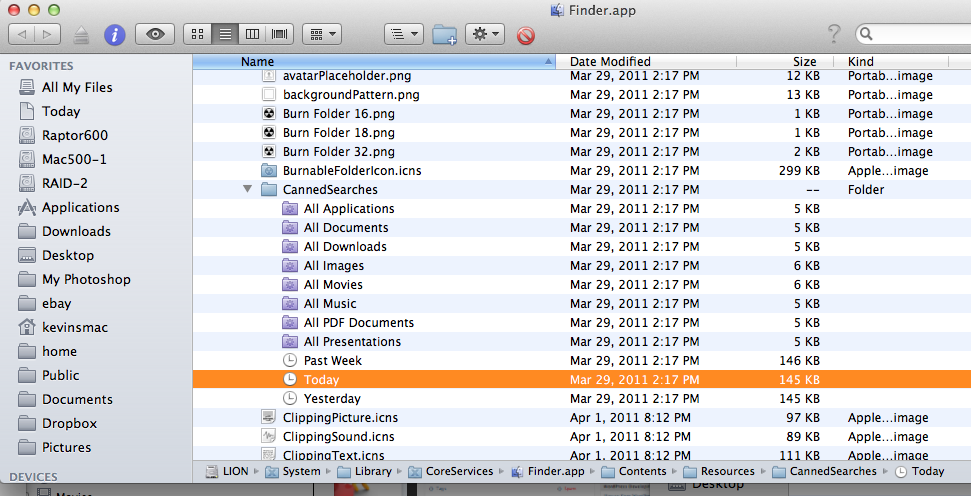The height and width of the screenshot is (496, 971).
Task: Open the path list dropdown in toolbar
Action: (404, 34)
